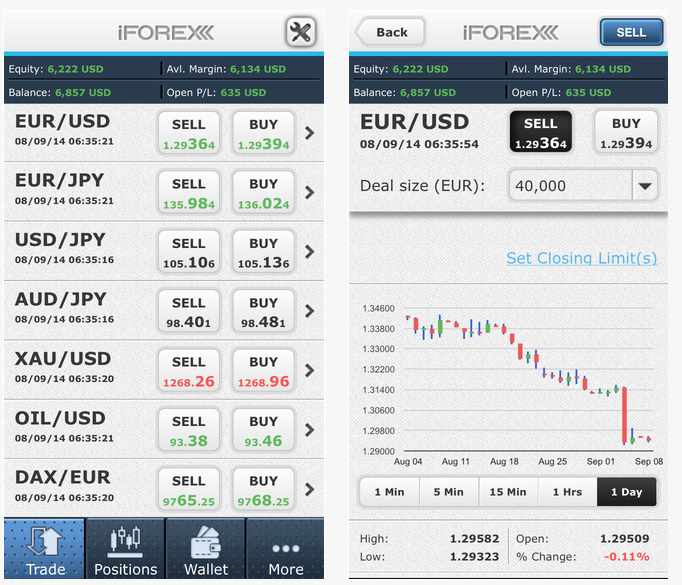
Task: Buy EUR/USD at 1.29394 in list
Action: tap(264, 133)
